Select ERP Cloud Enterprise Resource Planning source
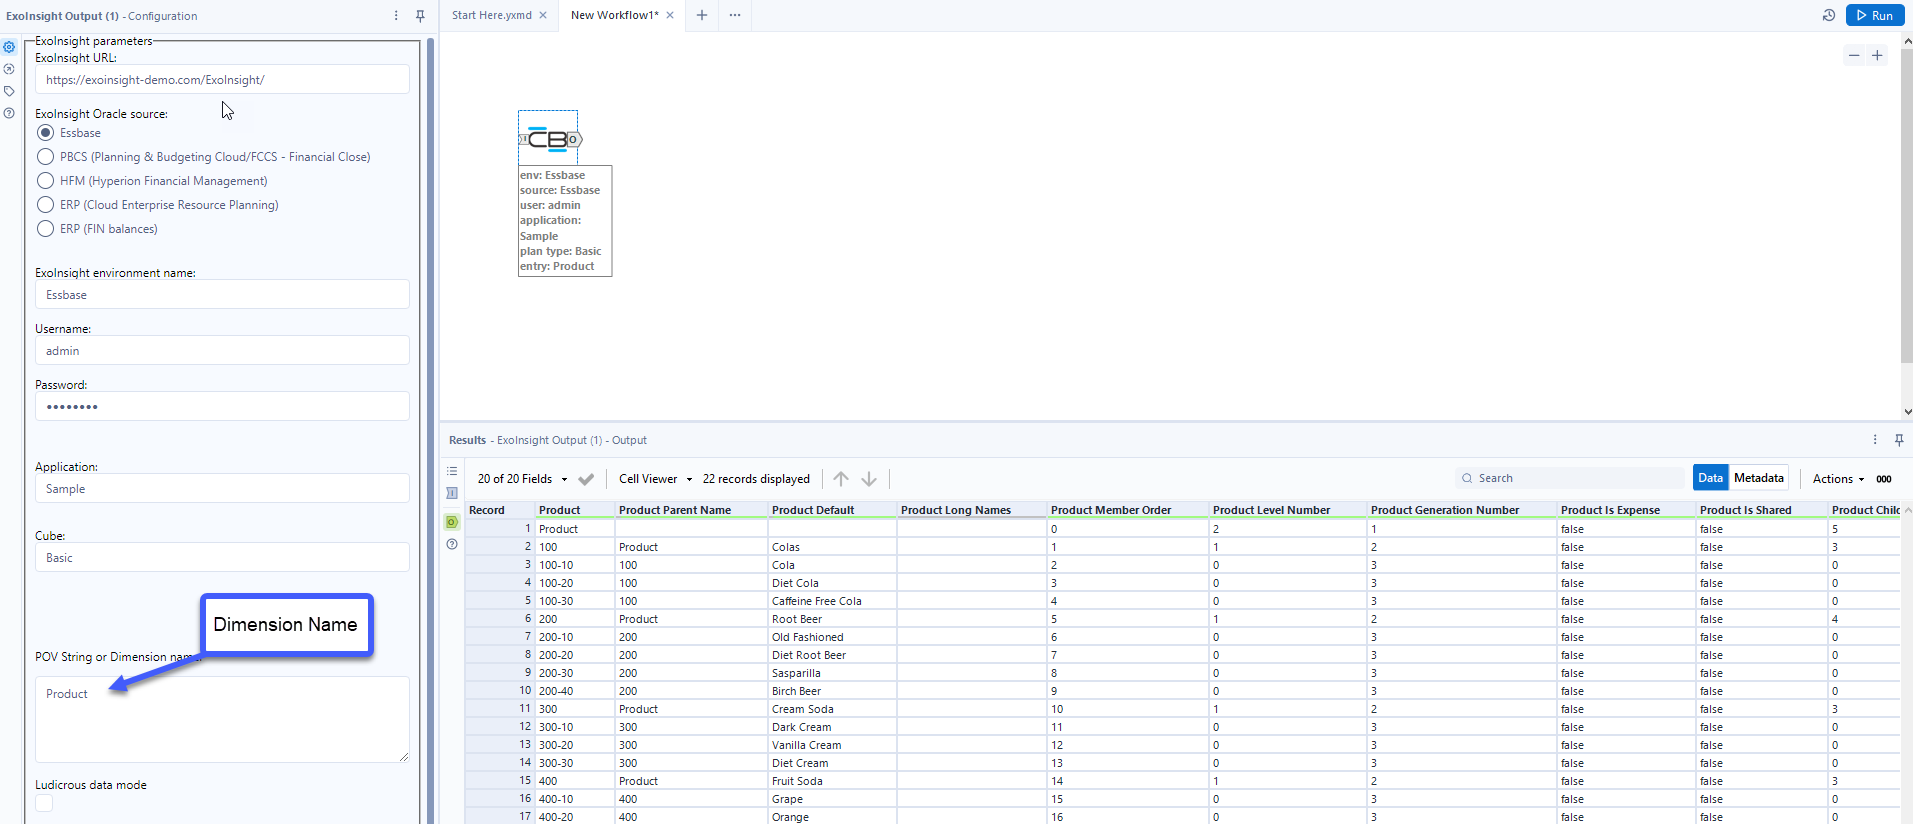 coord(45,205)
